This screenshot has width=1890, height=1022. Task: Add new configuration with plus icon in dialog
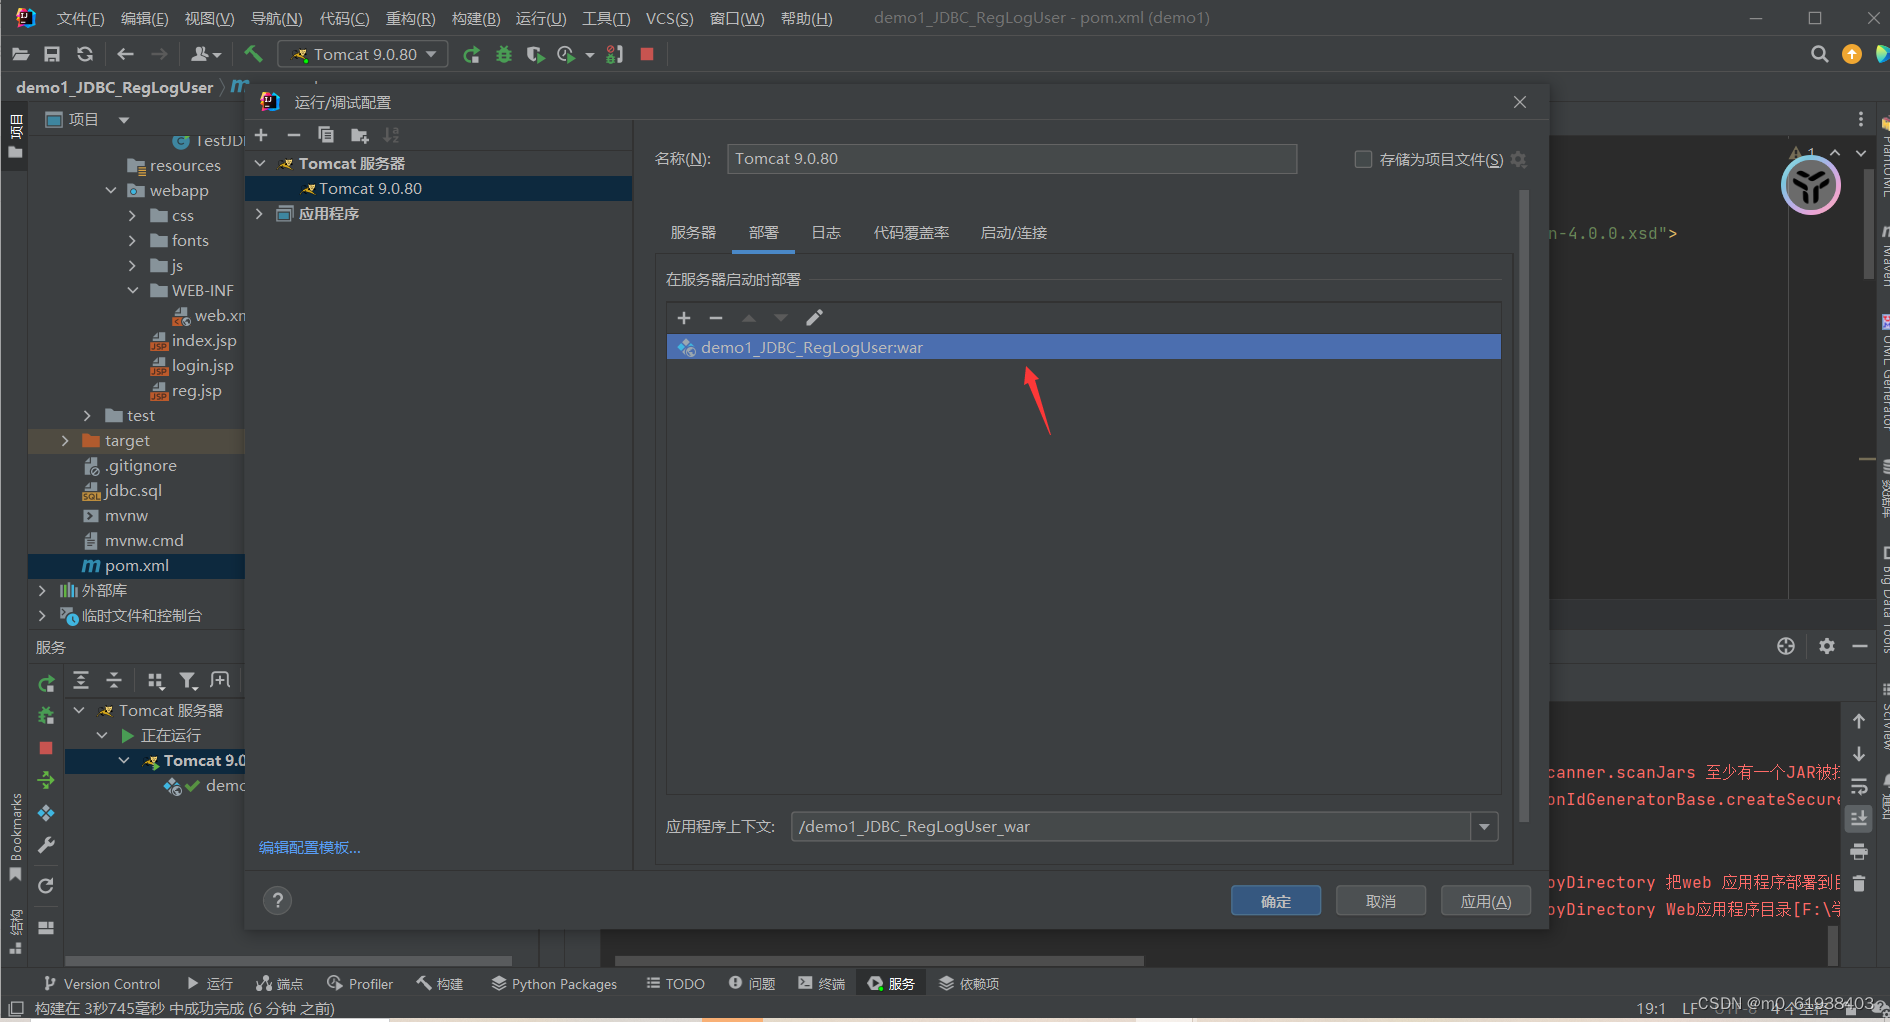pos(262,135)
